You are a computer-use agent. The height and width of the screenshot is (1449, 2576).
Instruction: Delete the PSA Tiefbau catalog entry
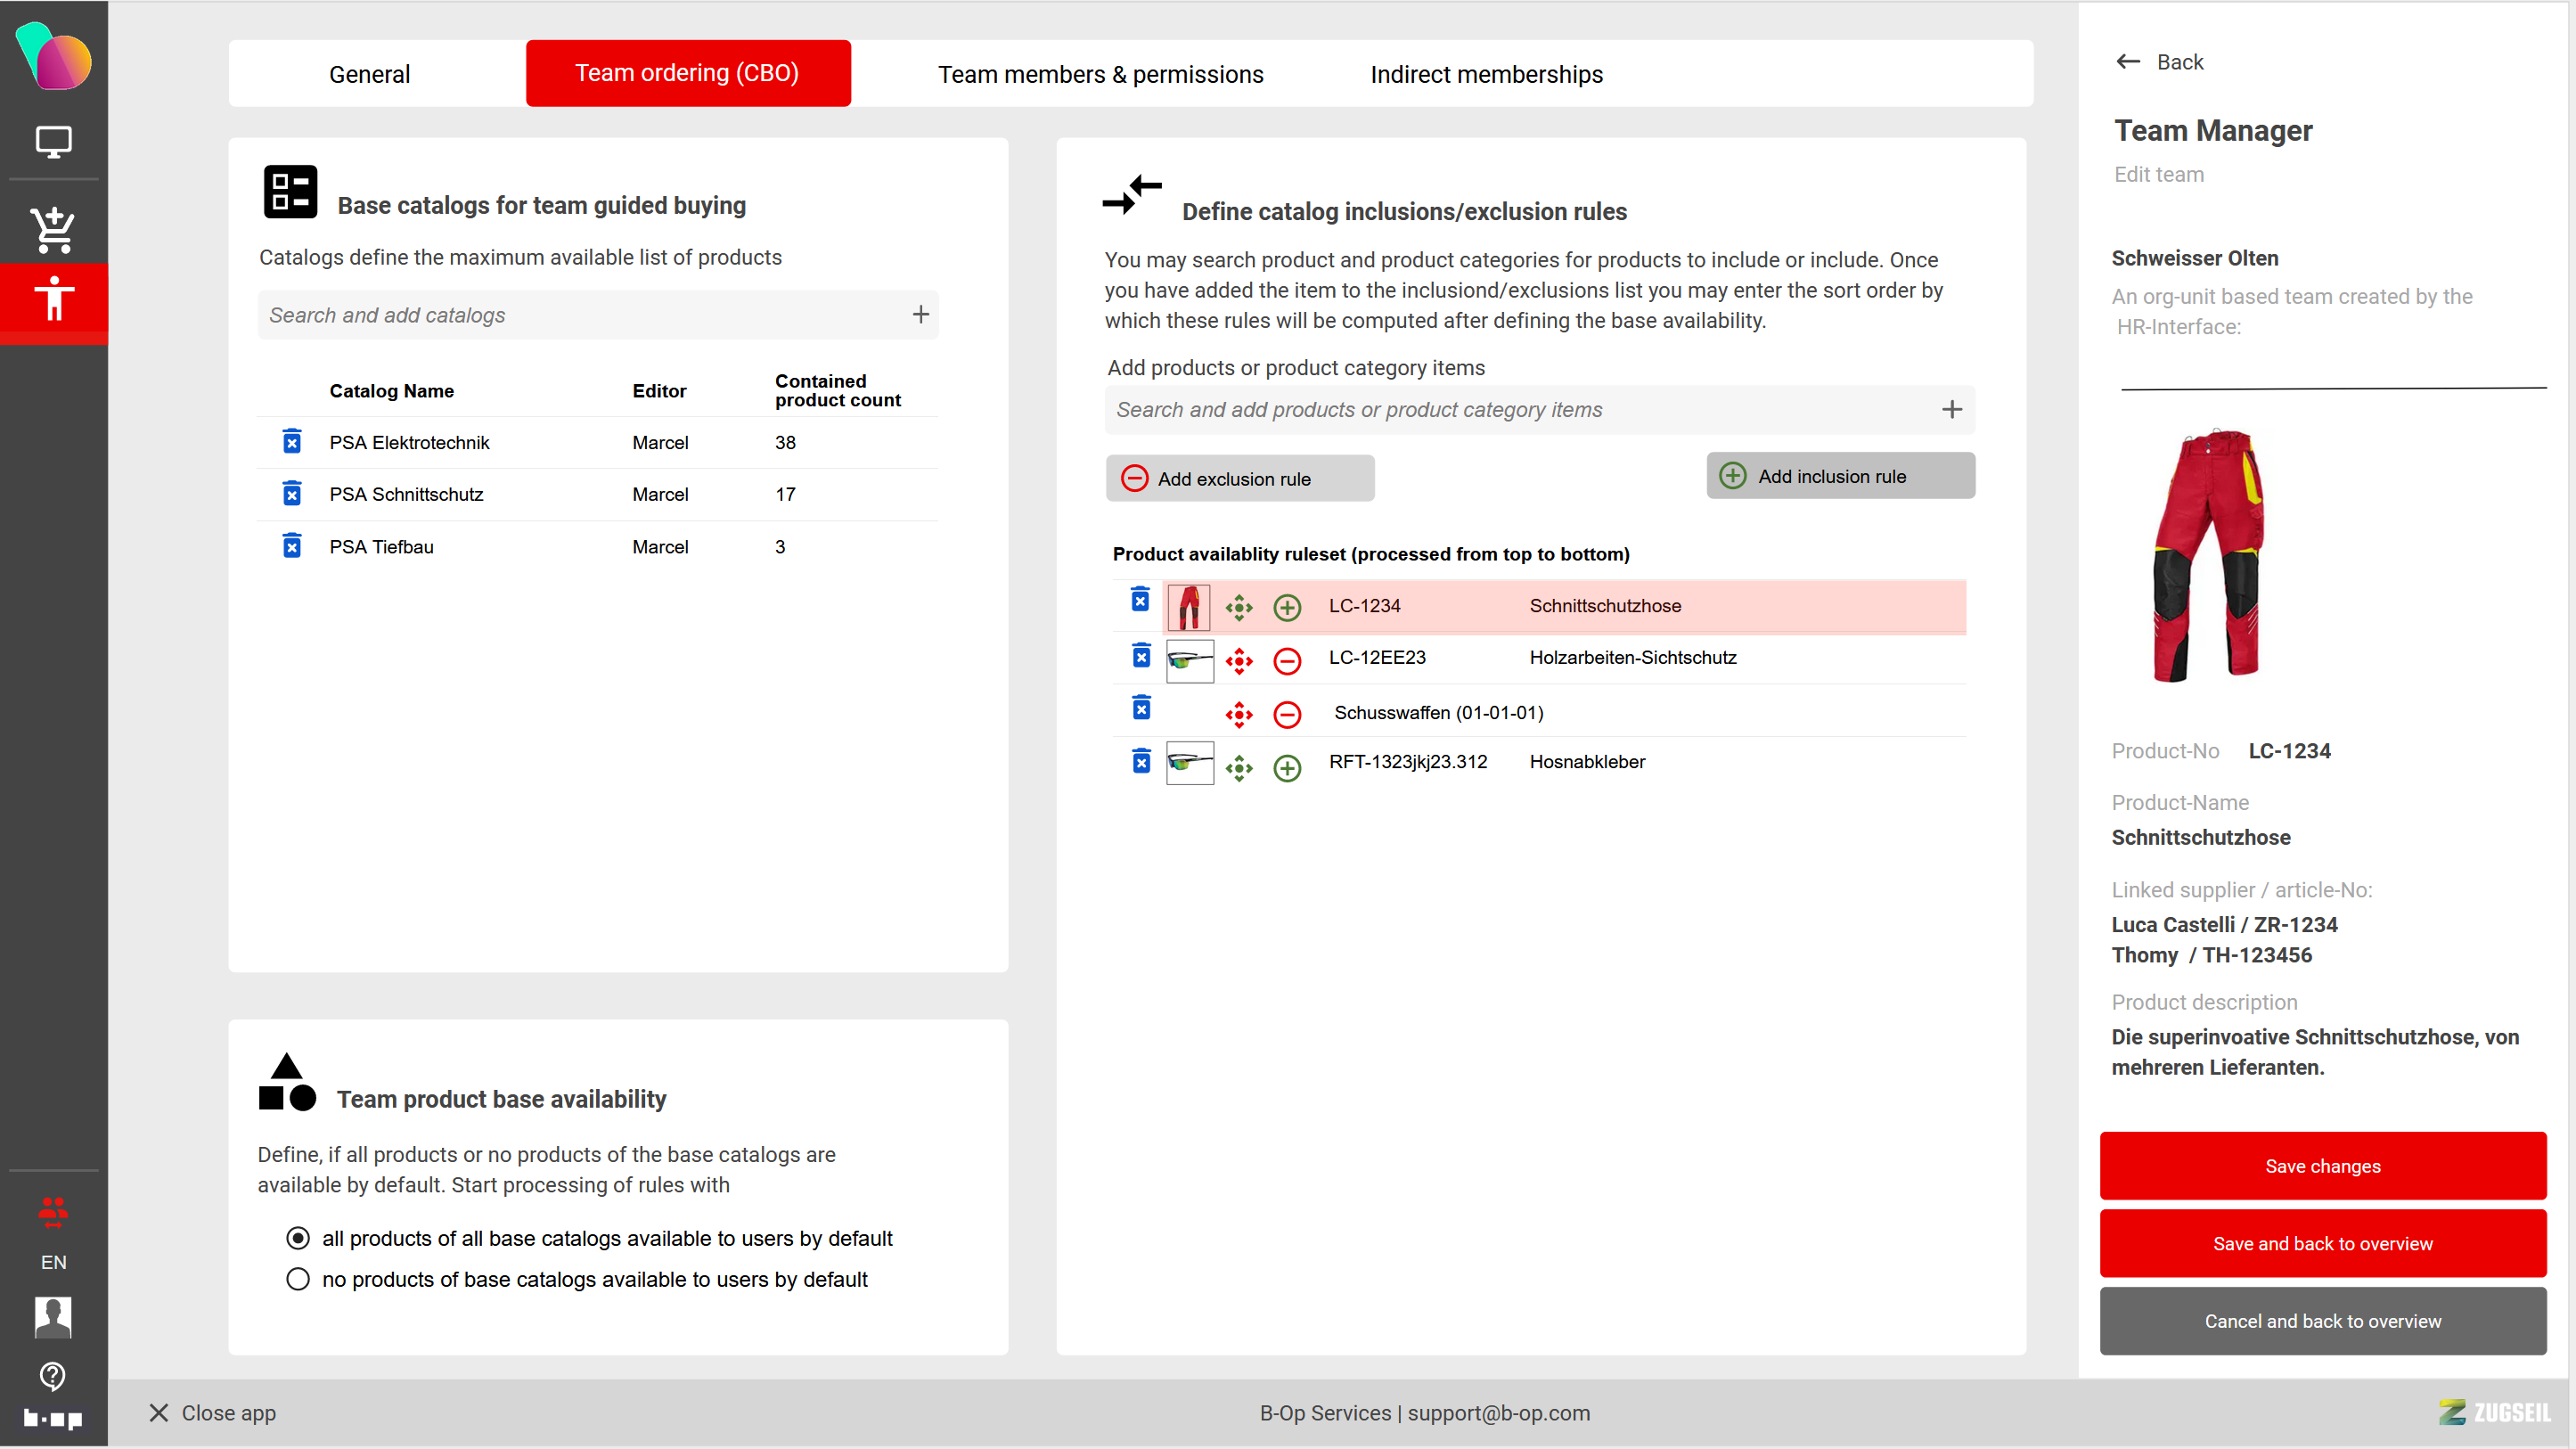point(291,546)
